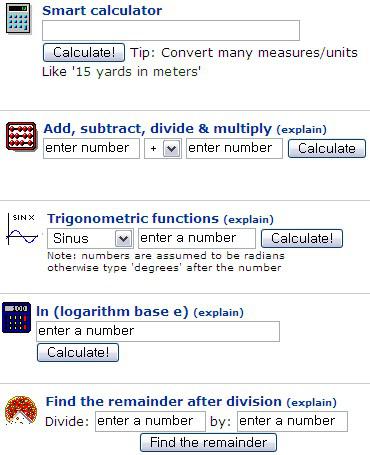Expand the Sinus function dropdown

(90, 238)
